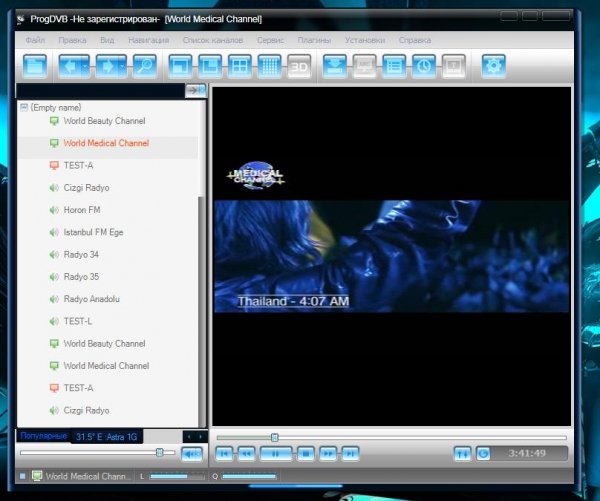Select the highlighted orange World Medical Channel

tap(106, 143)
